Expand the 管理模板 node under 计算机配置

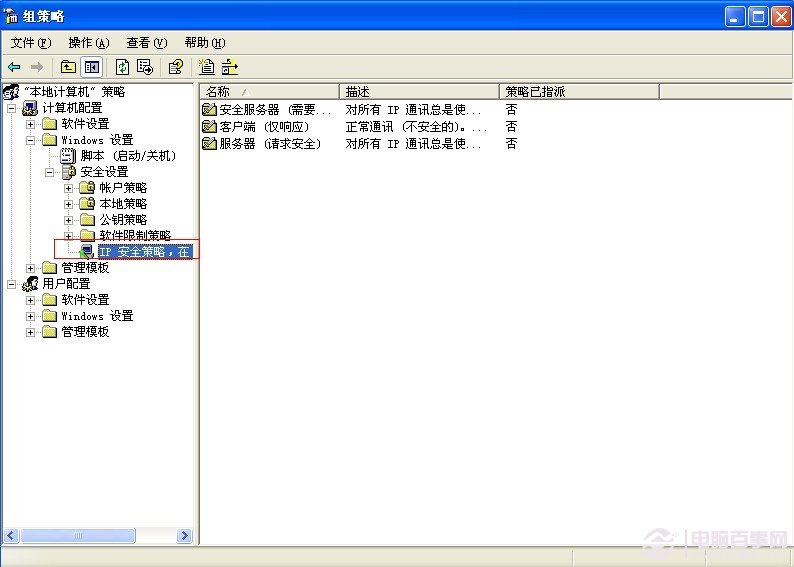31,268
